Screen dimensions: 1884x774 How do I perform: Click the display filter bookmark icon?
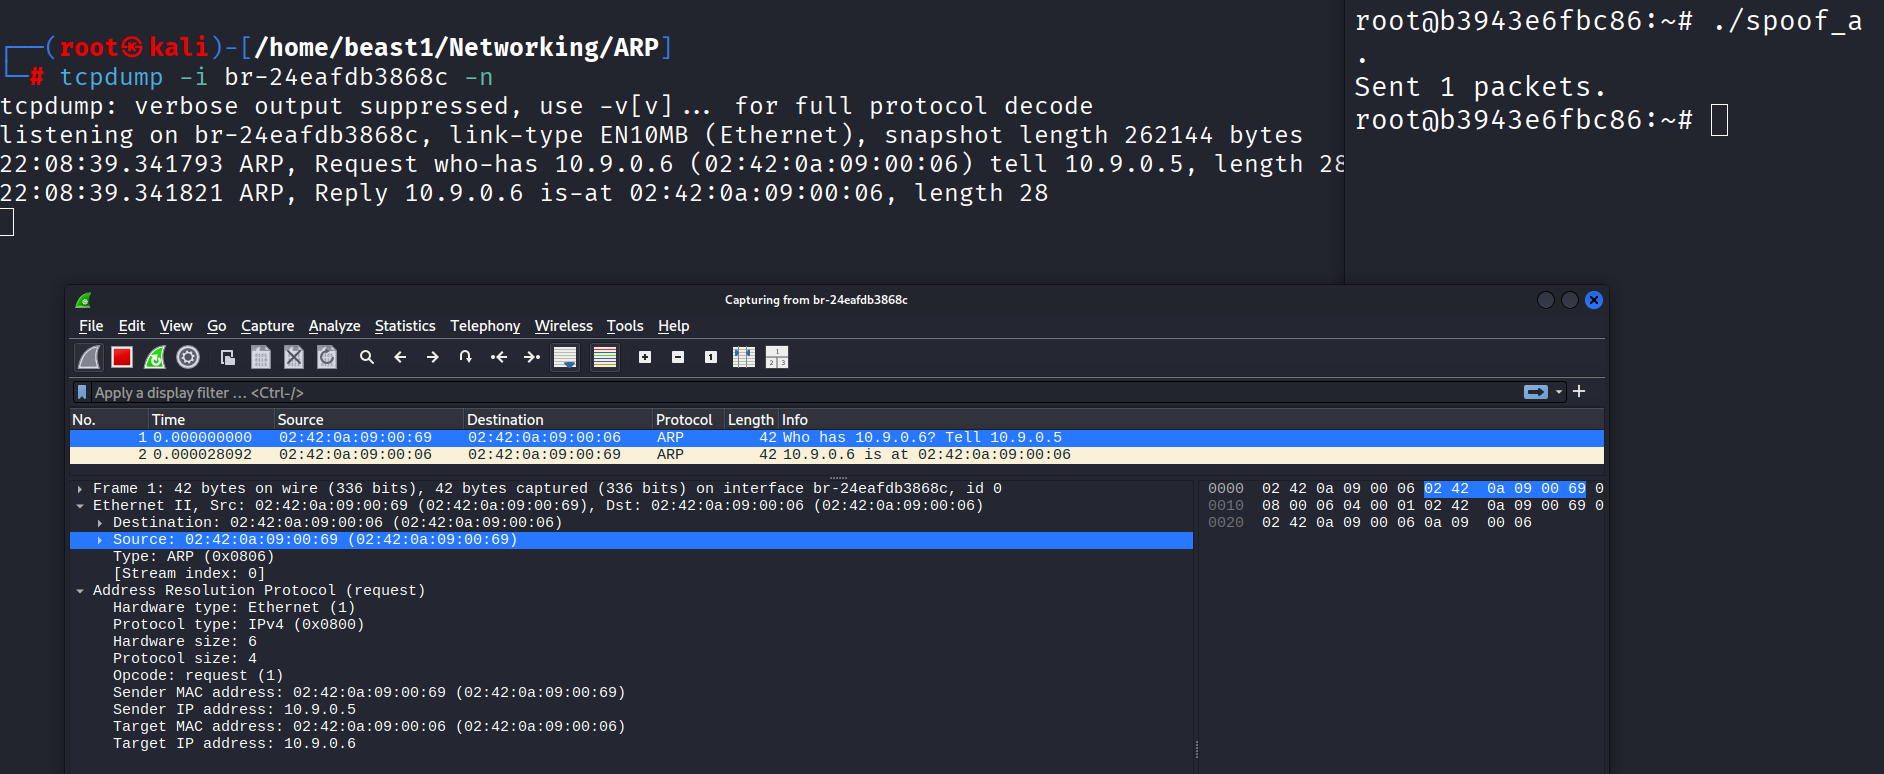click(82, 393)
